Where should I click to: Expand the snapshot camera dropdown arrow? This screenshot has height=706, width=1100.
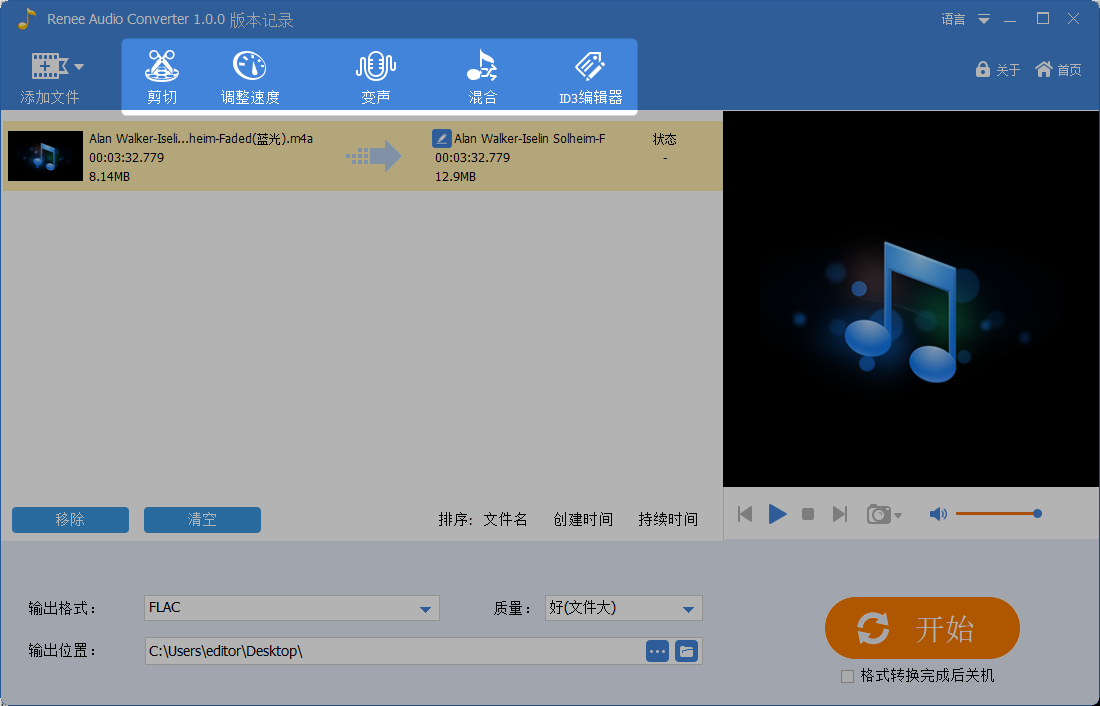click(898, 516)
